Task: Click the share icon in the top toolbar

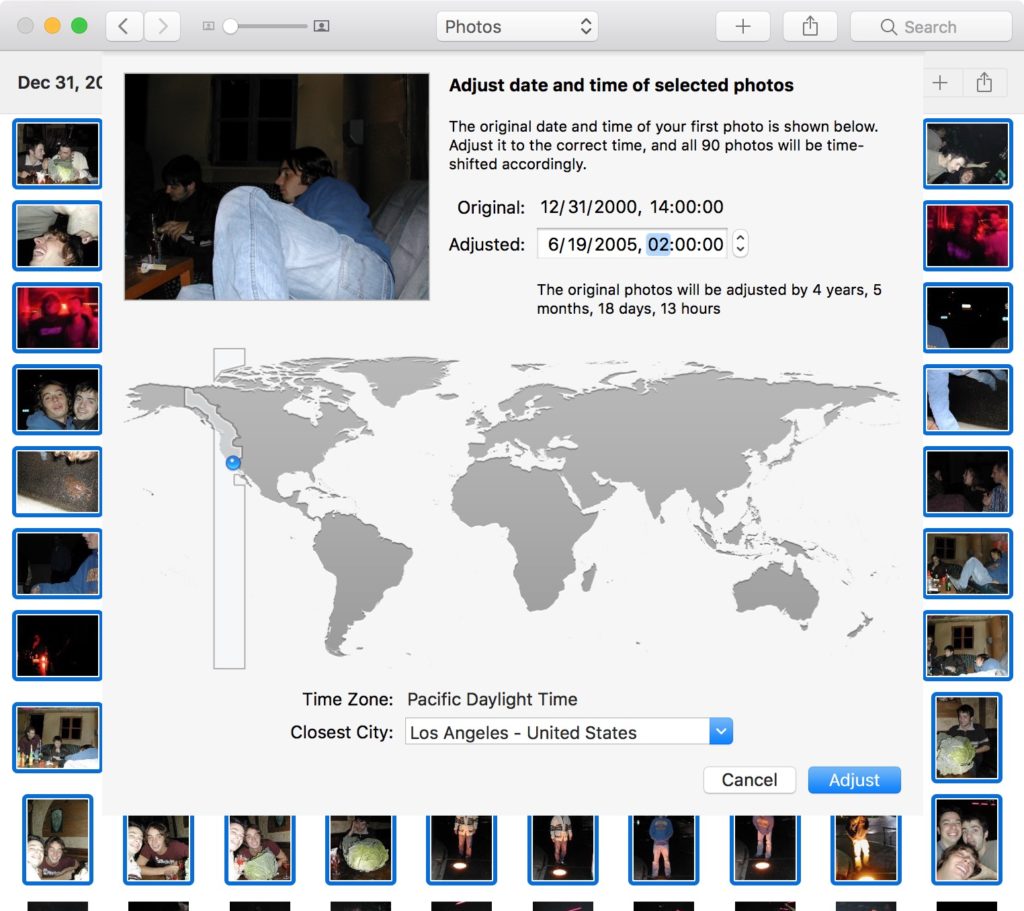Action: pos(810,27)
